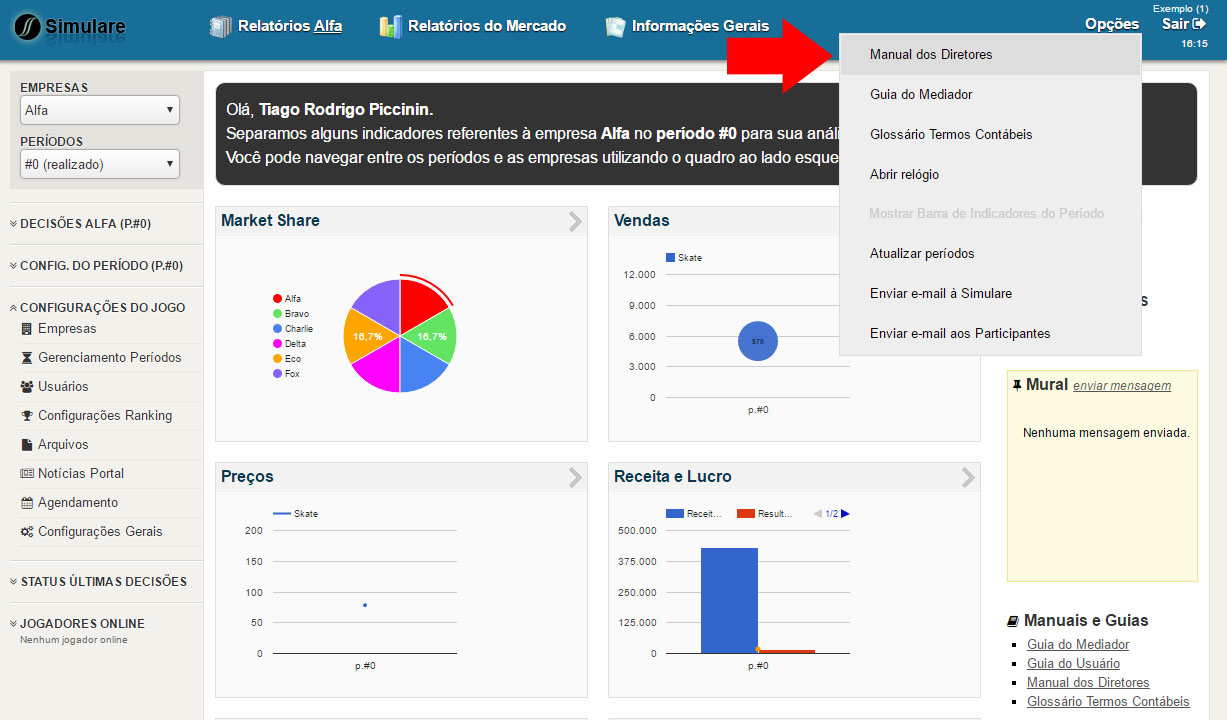The image size is (1227, 720).
Task: Click the Nenhuma mensagem enviada text
Action: (x=1106, y=433)
